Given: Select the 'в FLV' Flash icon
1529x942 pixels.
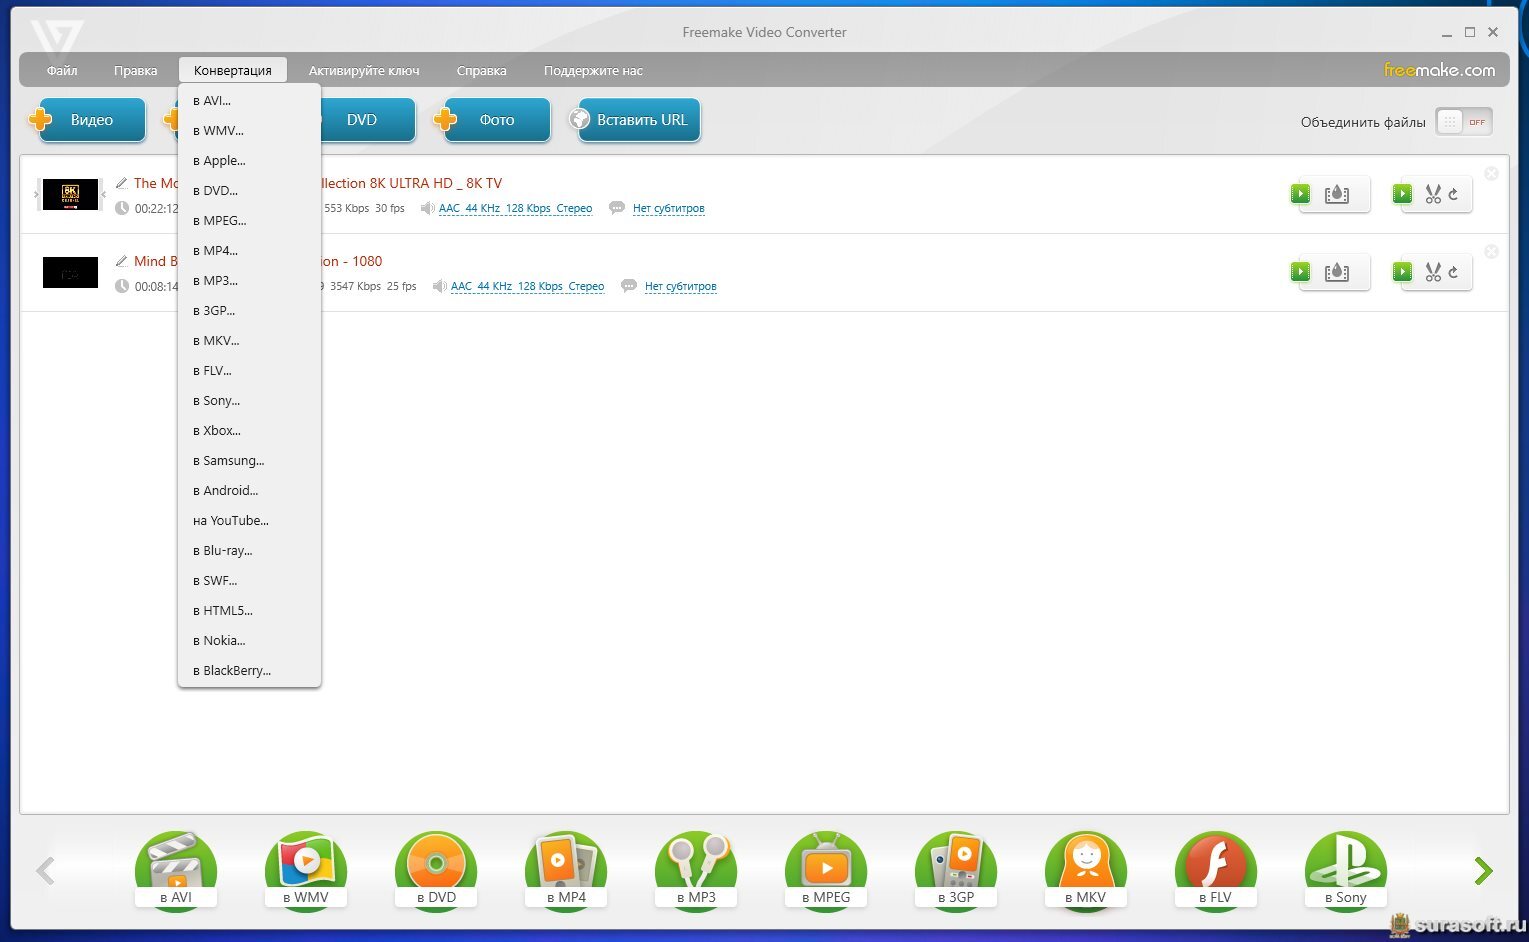Looking at the screenshot, I should 1216,870.
